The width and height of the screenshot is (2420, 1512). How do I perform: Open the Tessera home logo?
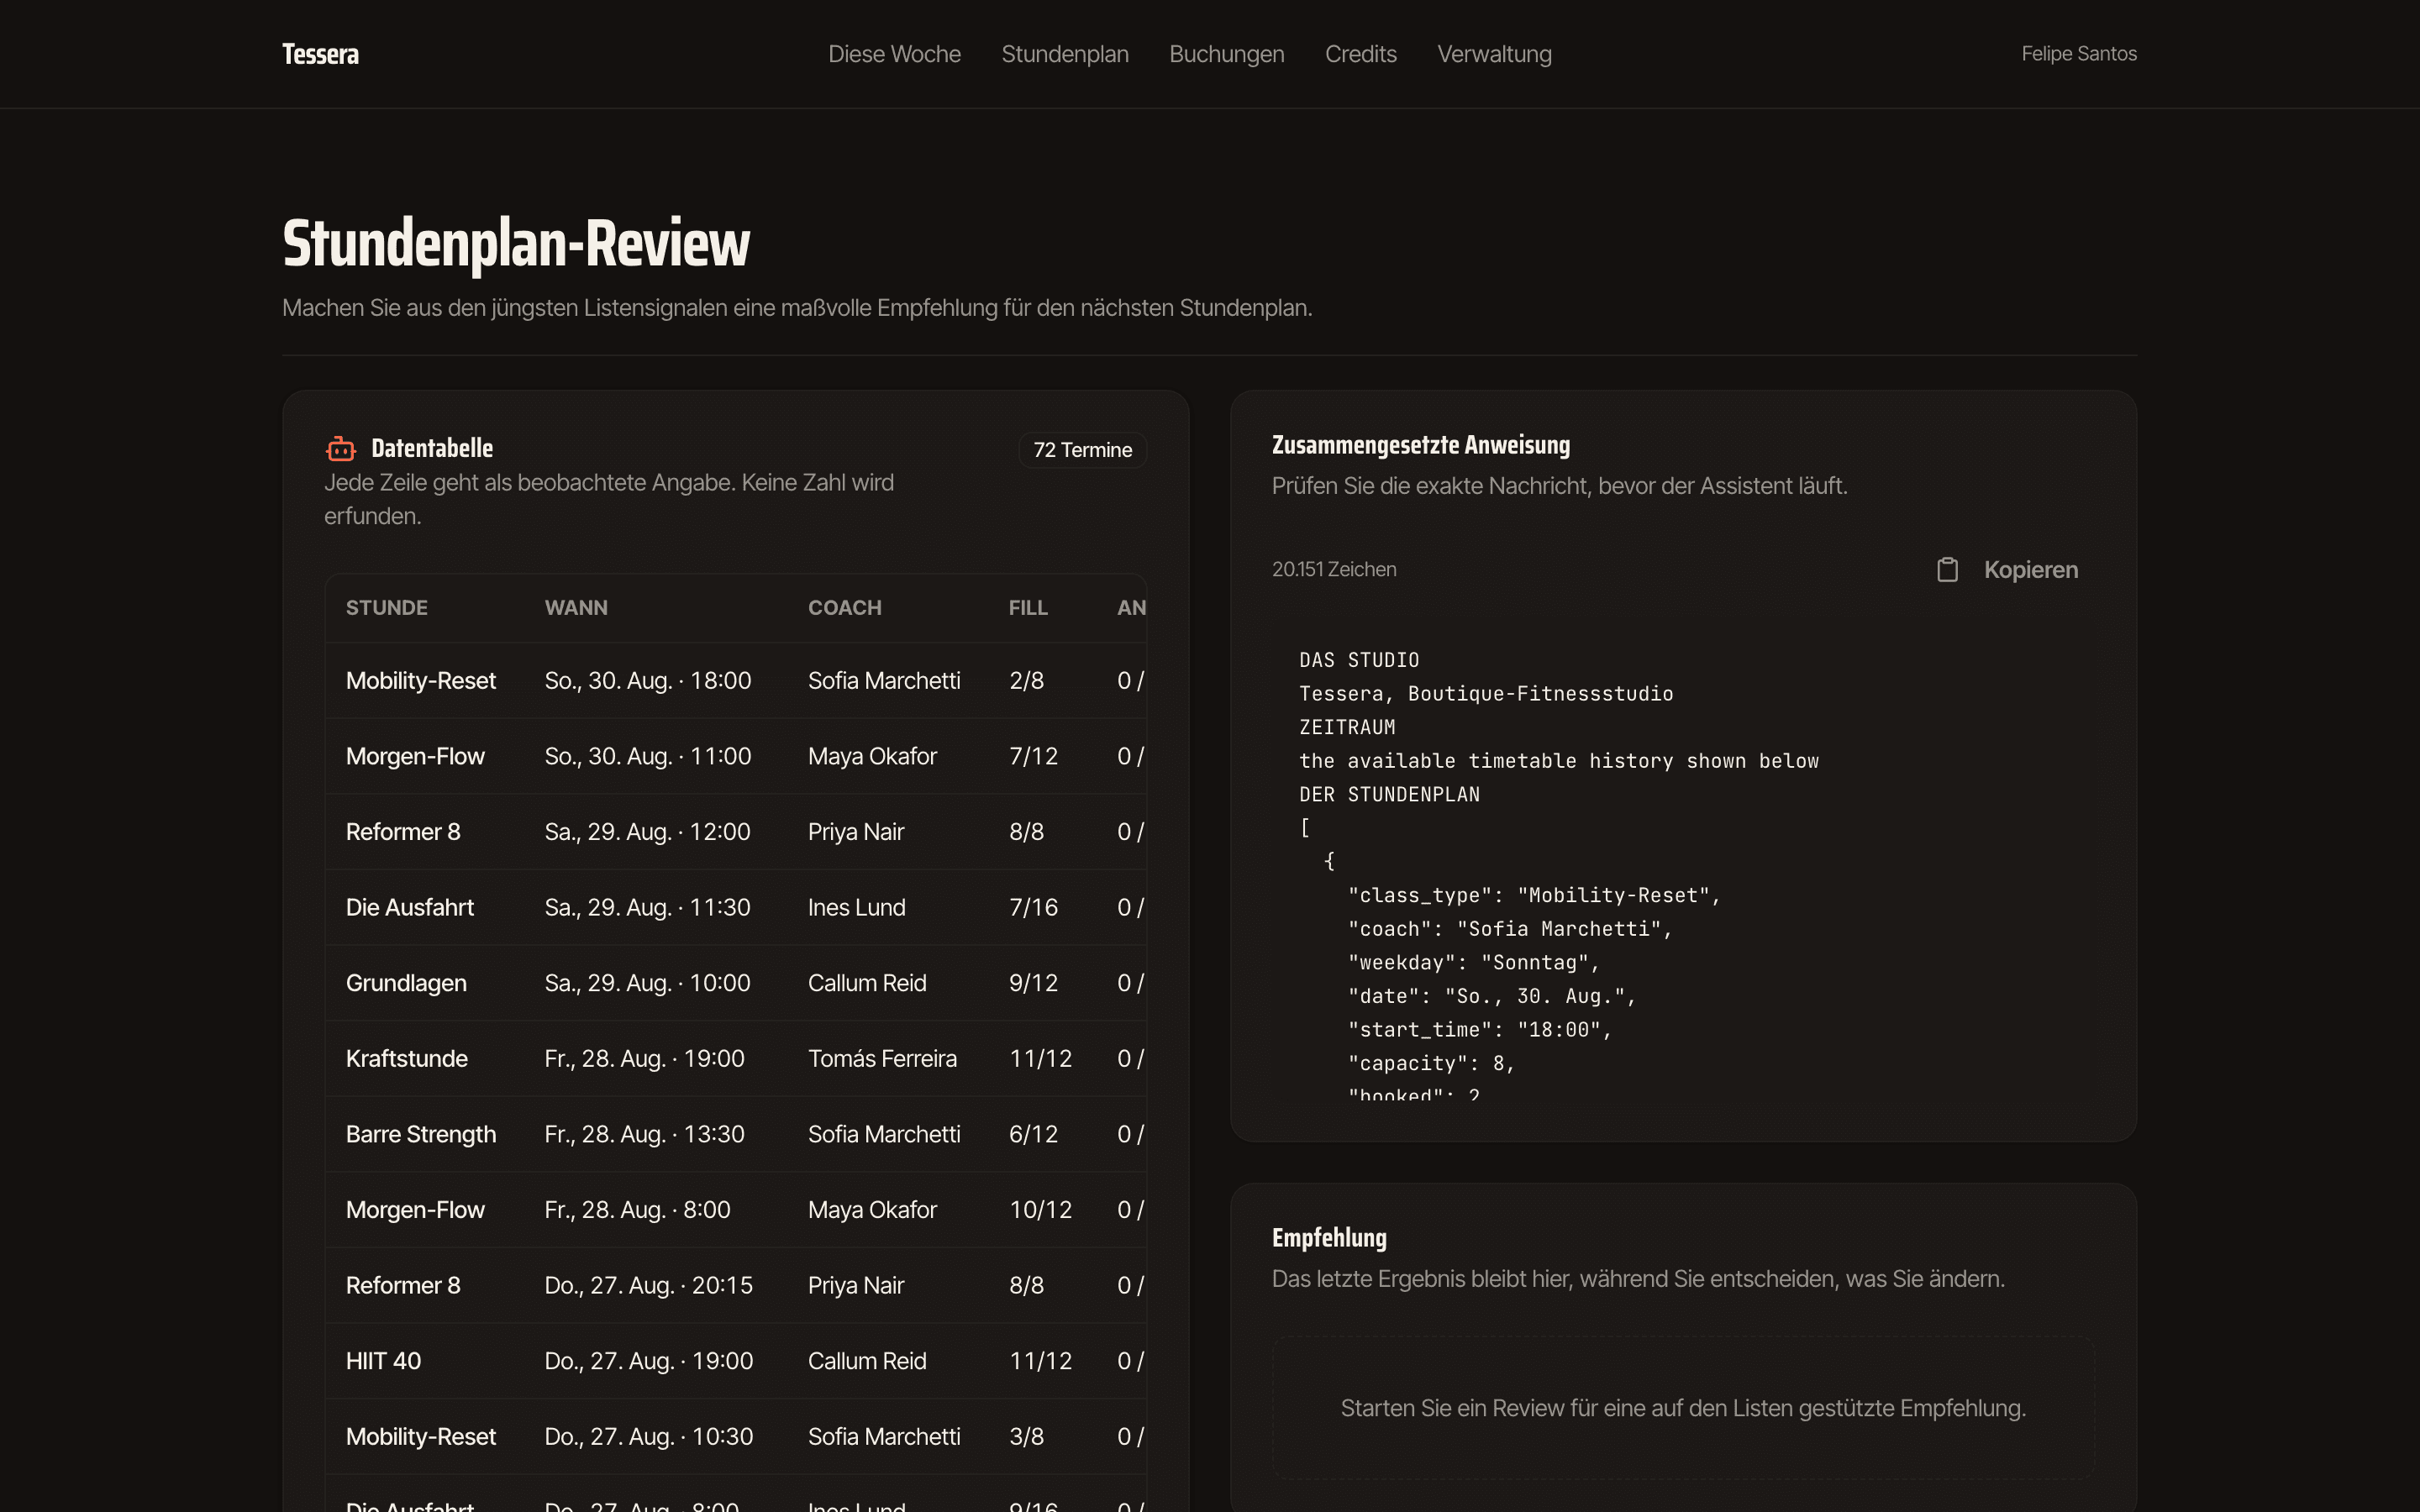click(320, 54)
